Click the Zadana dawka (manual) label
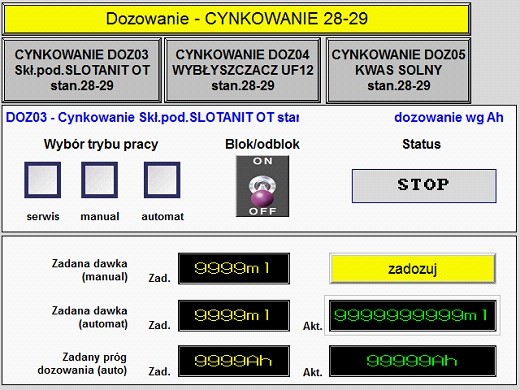520x390 pixels. coord(89,270)
